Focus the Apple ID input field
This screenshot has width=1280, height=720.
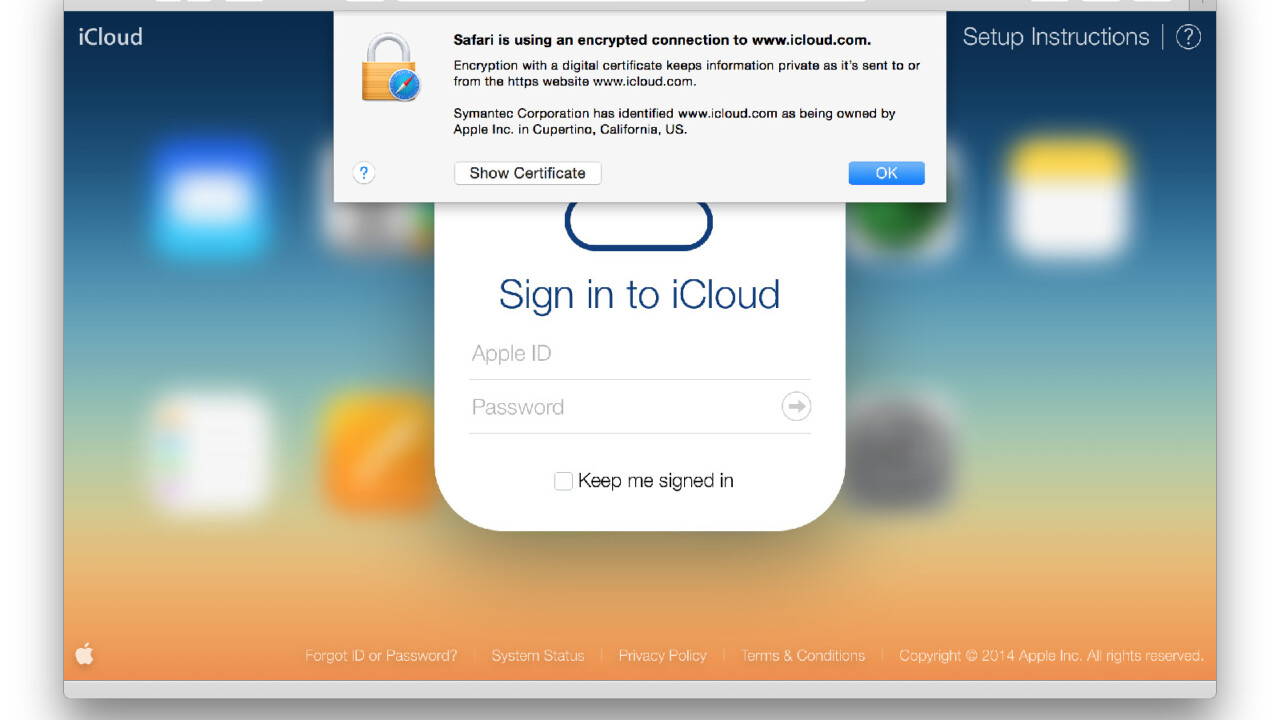coord(638,354)
